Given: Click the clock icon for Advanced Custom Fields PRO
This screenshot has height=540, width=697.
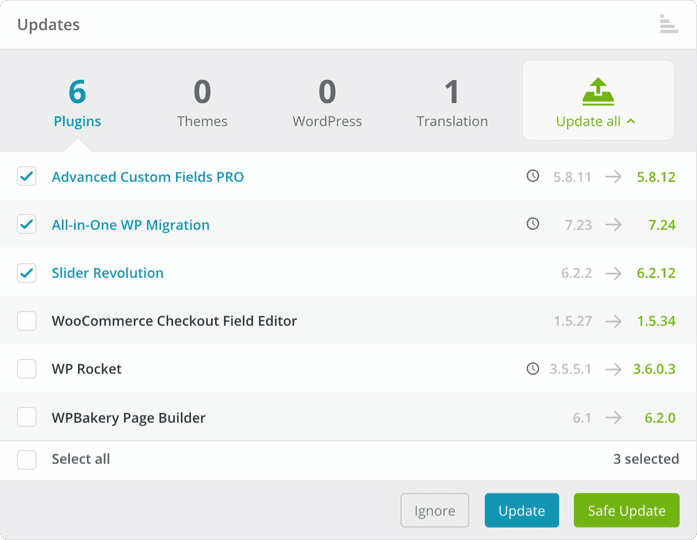Looking at the screenshot, I should pos(533,176).
